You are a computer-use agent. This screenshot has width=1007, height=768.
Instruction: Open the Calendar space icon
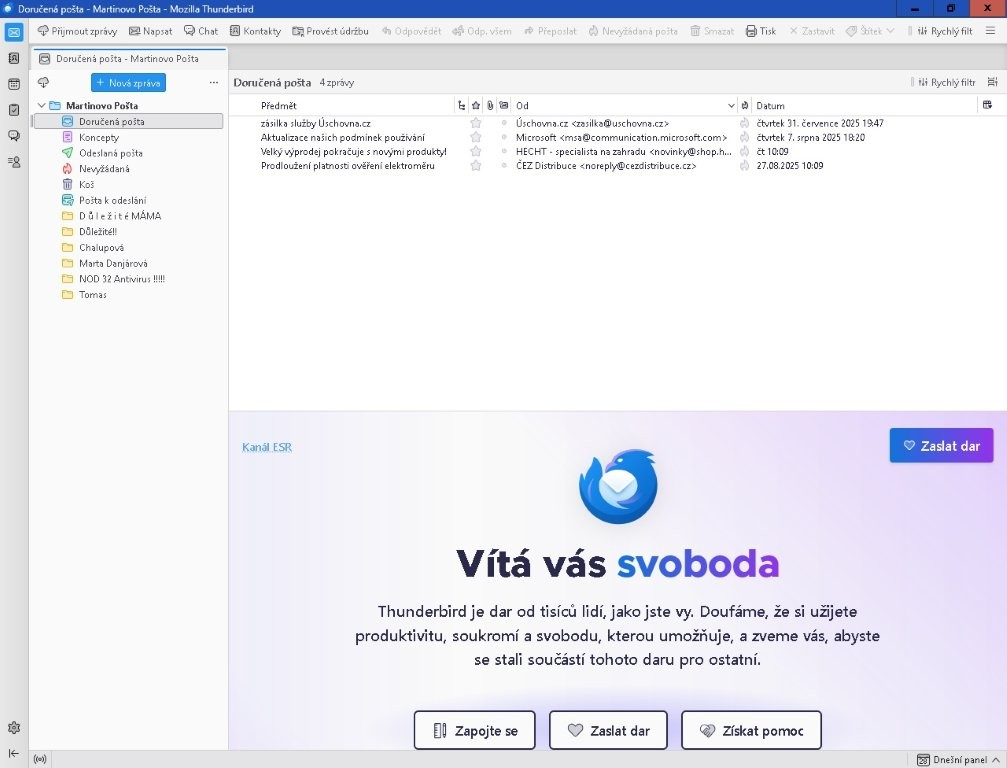(14, 84)
